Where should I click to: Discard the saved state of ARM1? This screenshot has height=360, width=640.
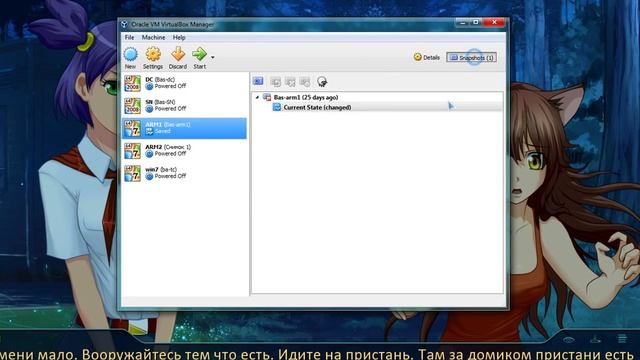[x=178, y=58]
